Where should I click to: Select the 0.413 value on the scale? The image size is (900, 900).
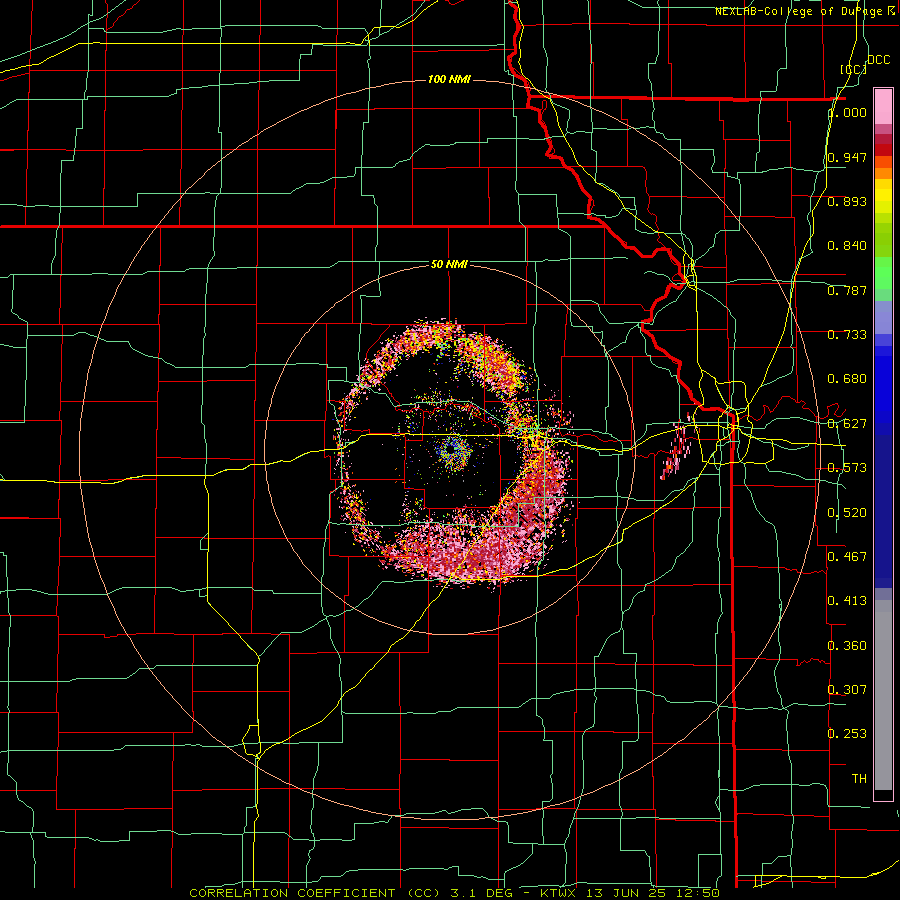(847, 600)
